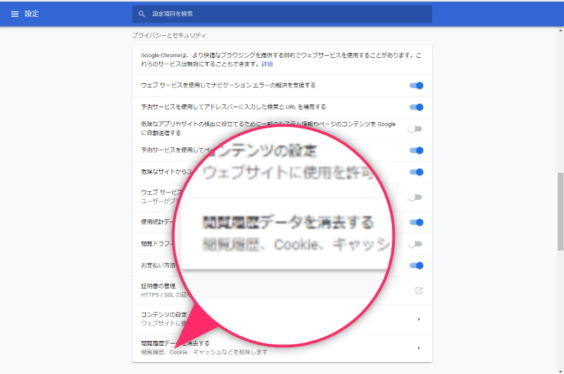Viewport: 564px width, 374px height.
Task: Expand 閲覧履歴データを消去する with its arrow
Action: 419,348
